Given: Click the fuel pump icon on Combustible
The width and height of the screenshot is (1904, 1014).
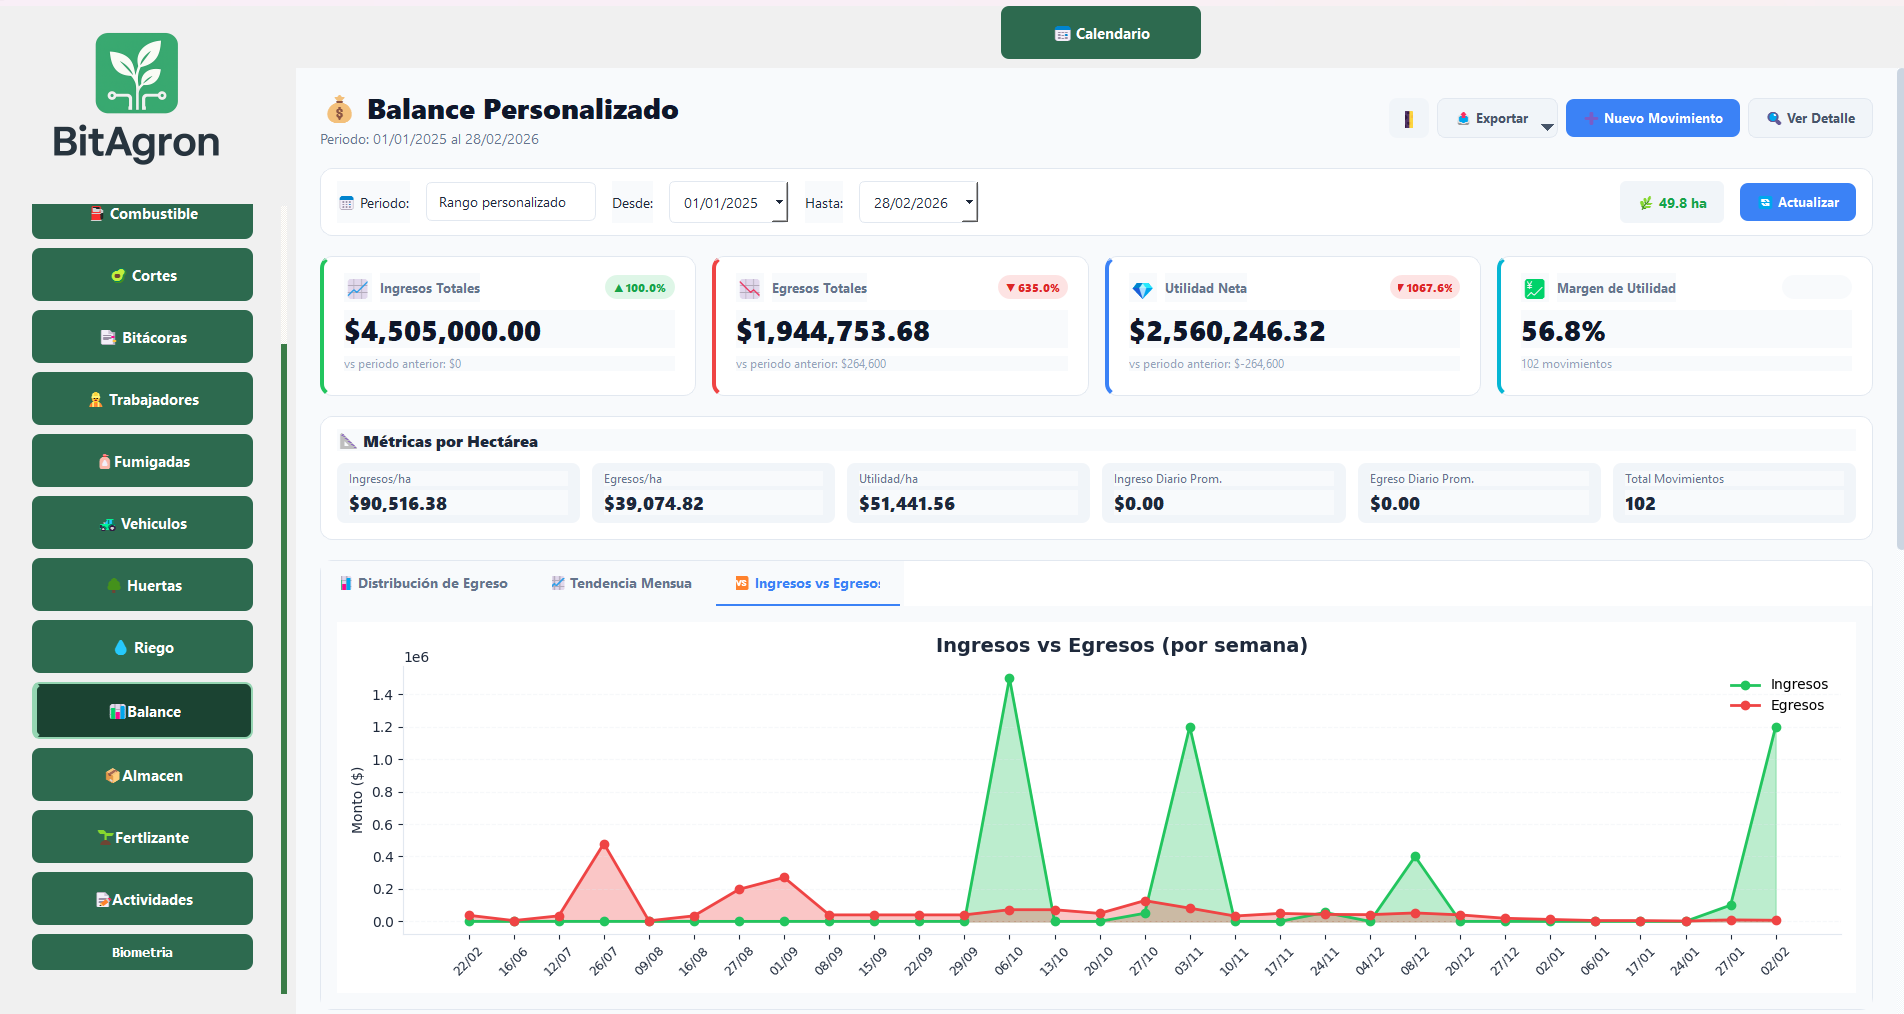Looking at the screenshot, I should coord(97,214).
